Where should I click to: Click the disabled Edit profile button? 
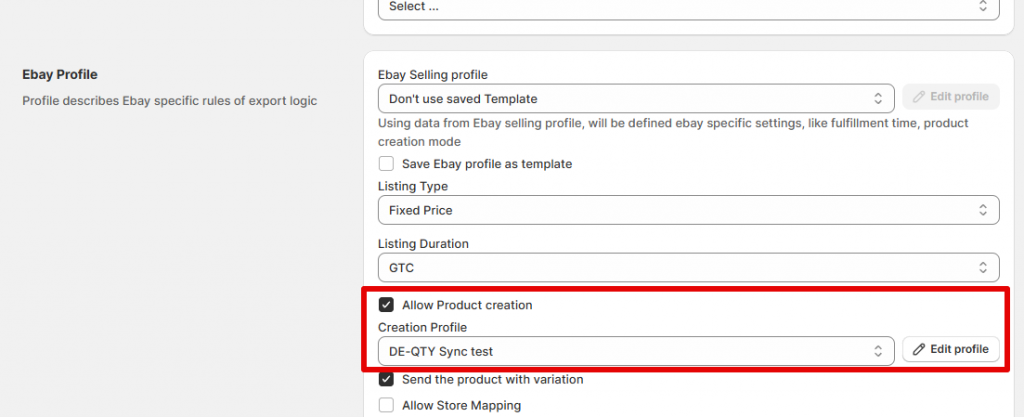click(x=951, y=97)
